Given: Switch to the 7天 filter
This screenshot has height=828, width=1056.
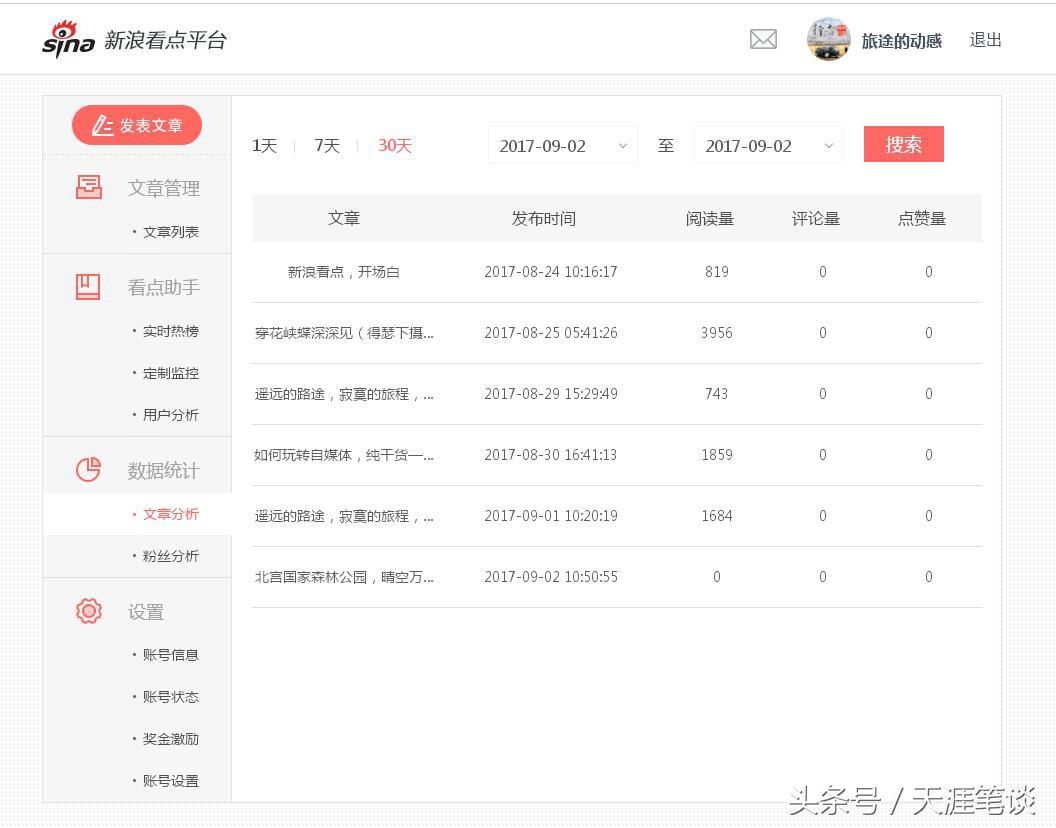Looking at the screenshot, I should tap(325, 145).
